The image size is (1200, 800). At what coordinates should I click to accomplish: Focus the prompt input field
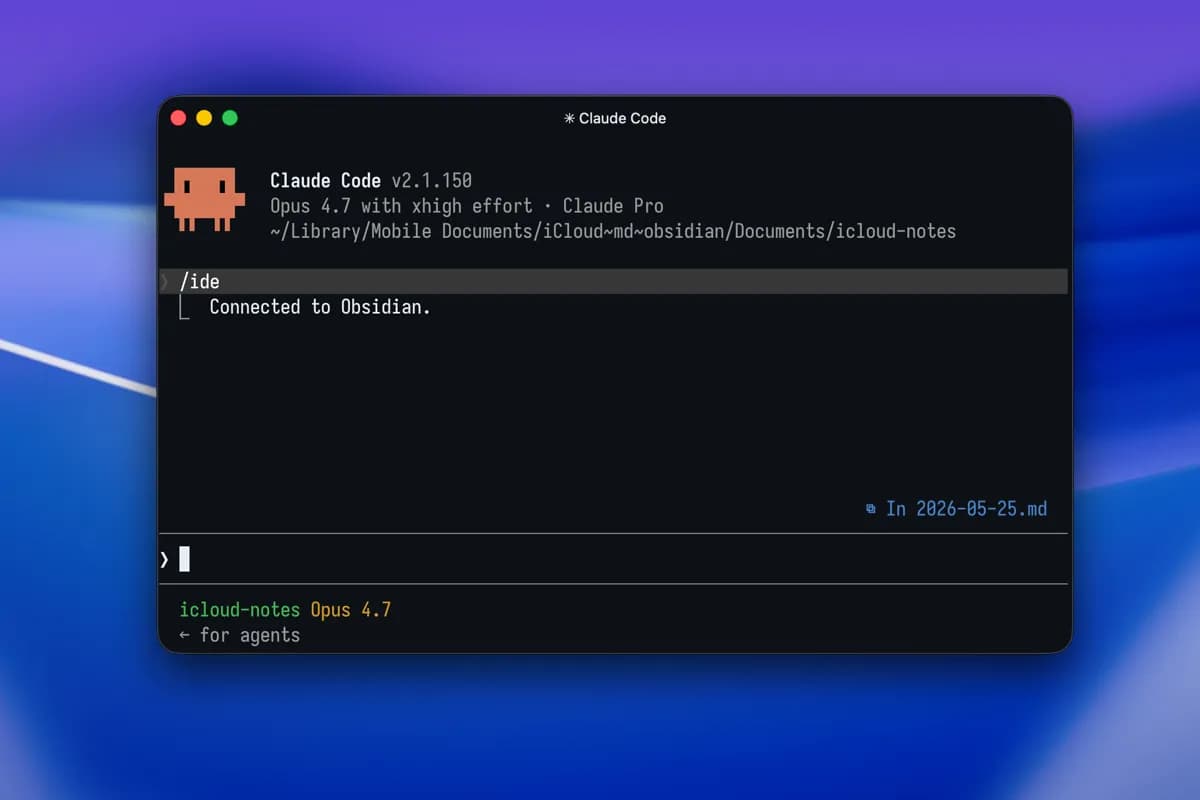click(613, 559)
